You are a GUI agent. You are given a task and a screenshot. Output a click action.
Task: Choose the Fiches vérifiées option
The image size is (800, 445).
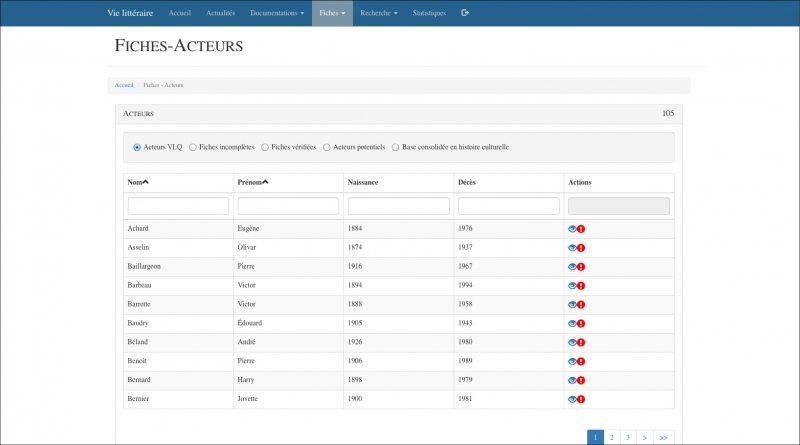pos(265,147)
